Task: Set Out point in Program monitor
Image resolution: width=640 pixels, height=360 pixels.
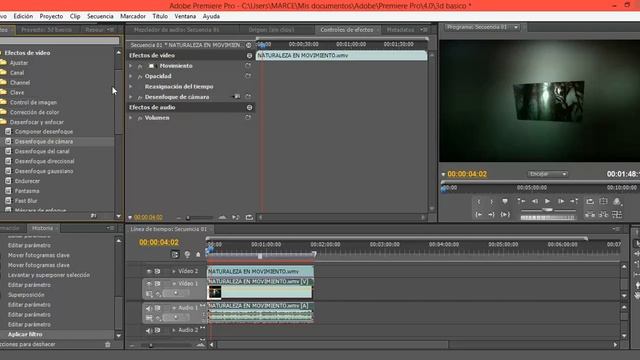Action: (491, 202)
